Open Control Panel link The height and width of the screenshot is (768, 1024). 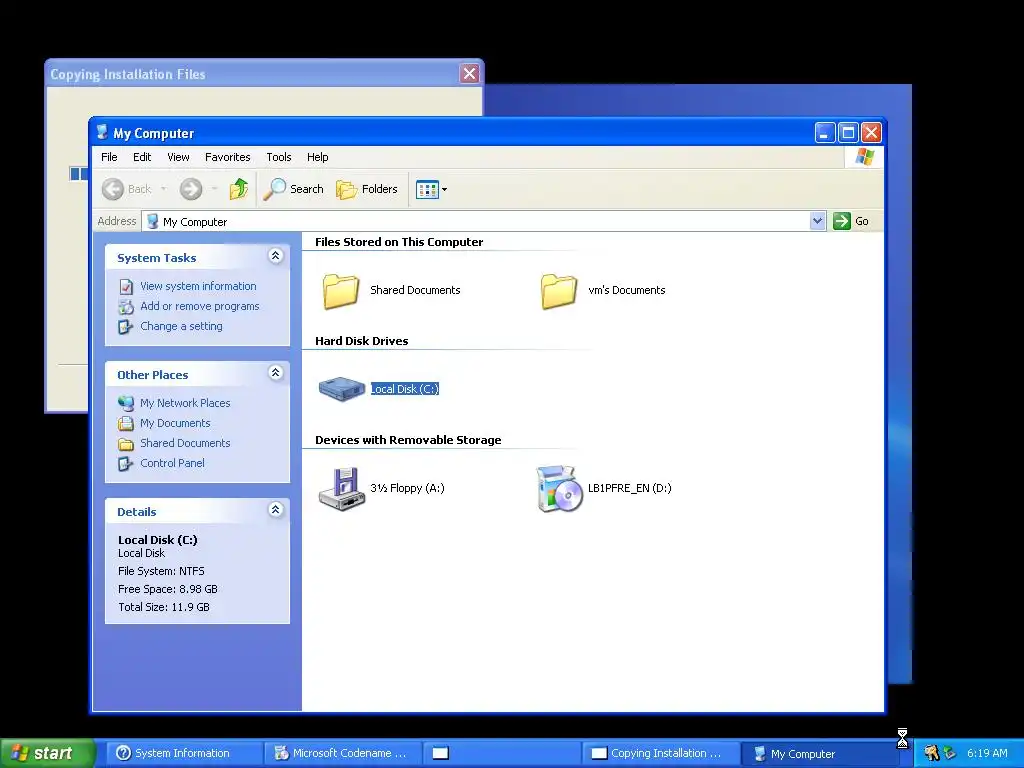click(172, 463)
